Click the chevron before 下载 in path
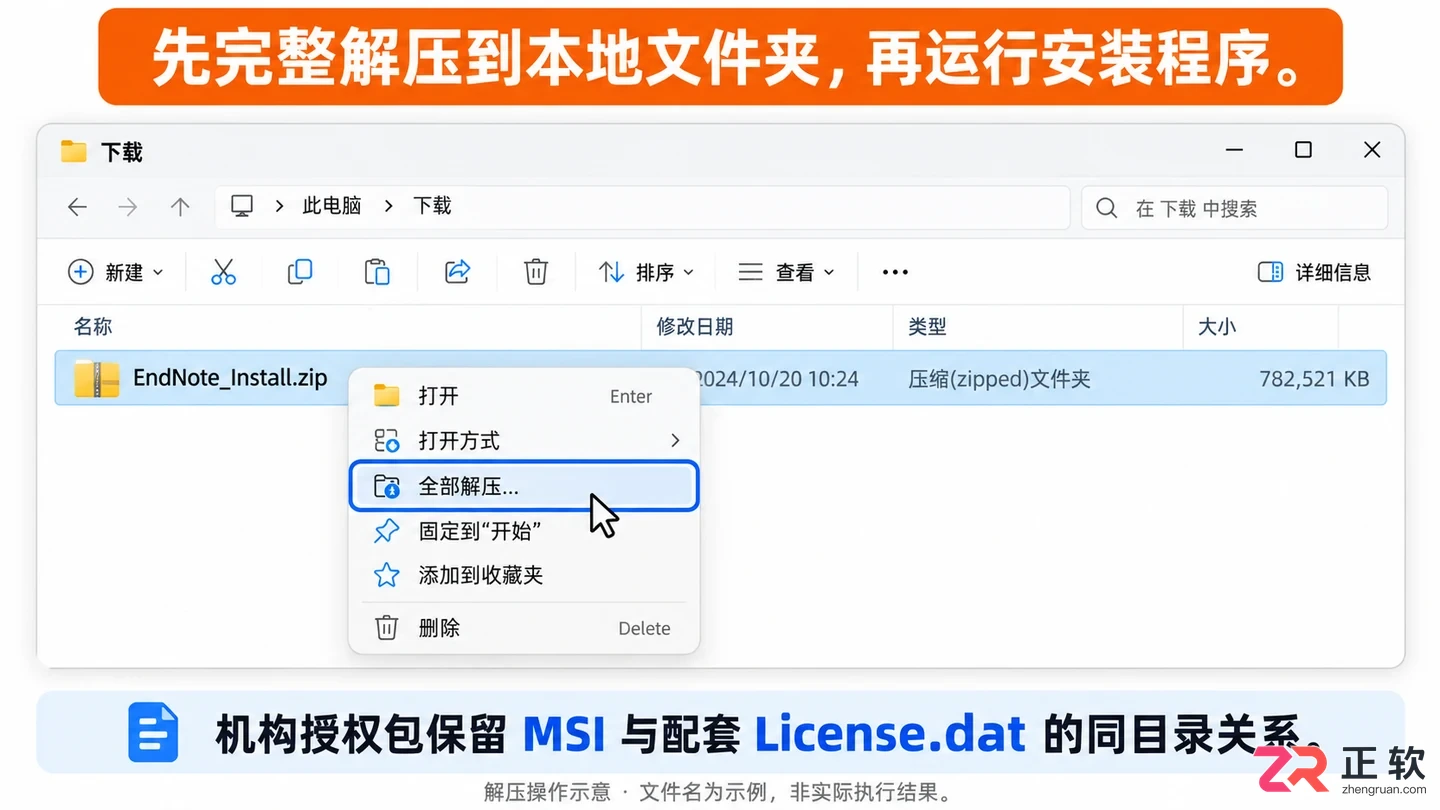1440x810 pixels. (x=389, y=206)
